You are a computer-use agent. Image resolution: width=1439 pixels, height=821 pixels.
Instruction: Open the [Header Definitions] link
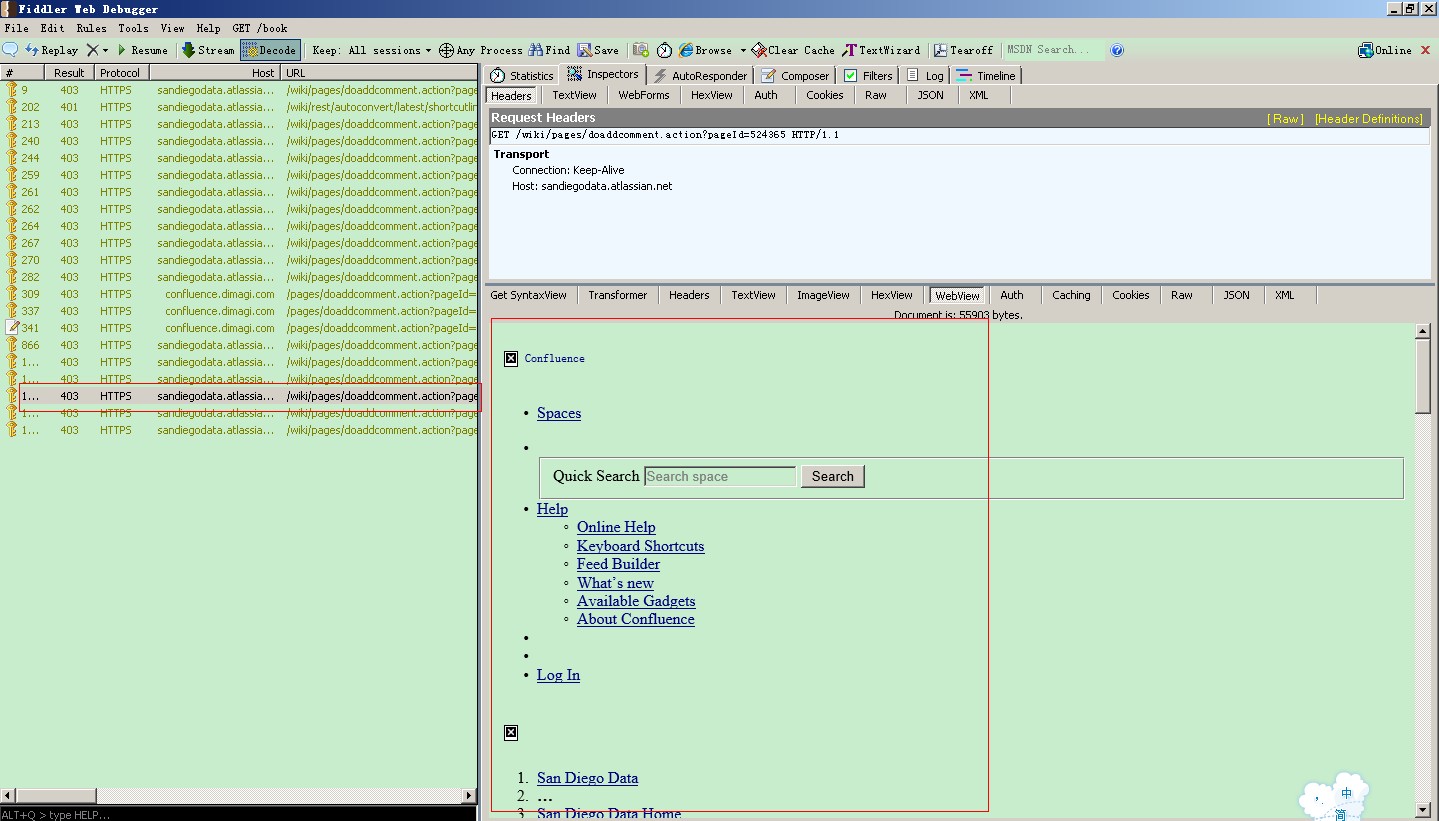click(1369, 118)
